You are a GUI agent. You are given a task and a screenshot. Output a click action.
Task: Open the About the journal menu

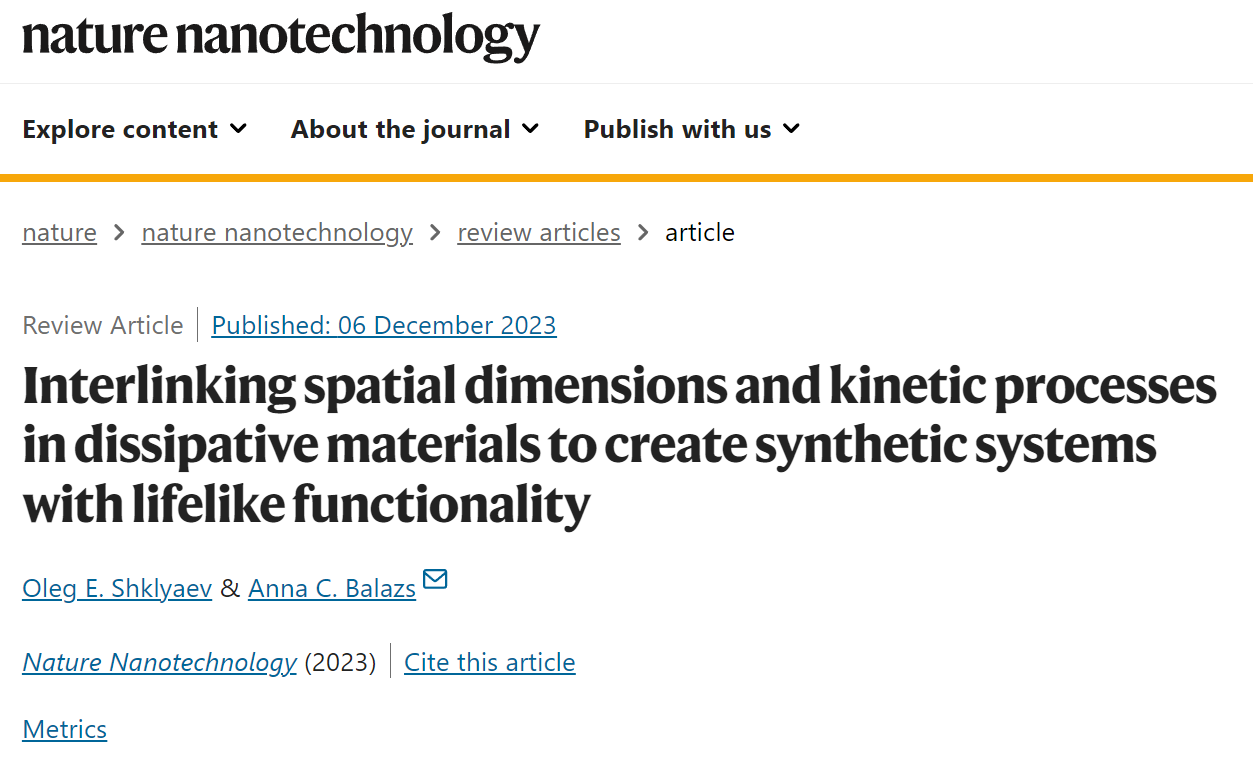[415, 129]
